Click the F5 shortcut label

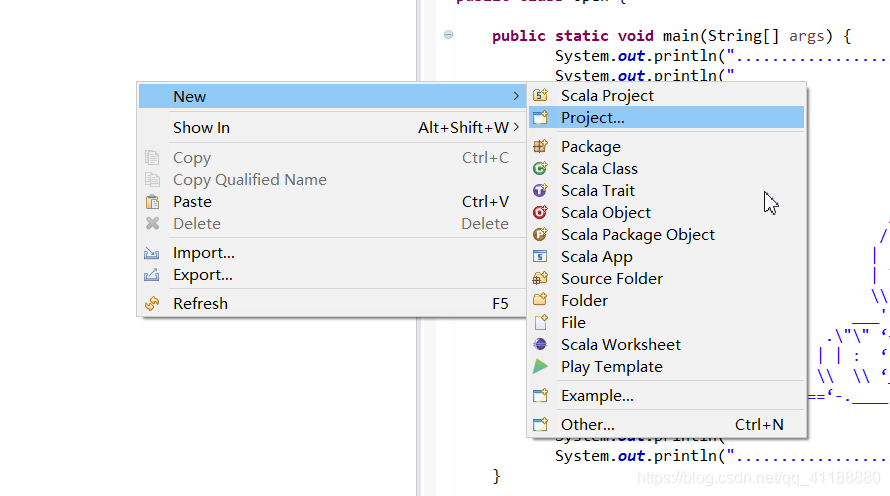point(500,304)
